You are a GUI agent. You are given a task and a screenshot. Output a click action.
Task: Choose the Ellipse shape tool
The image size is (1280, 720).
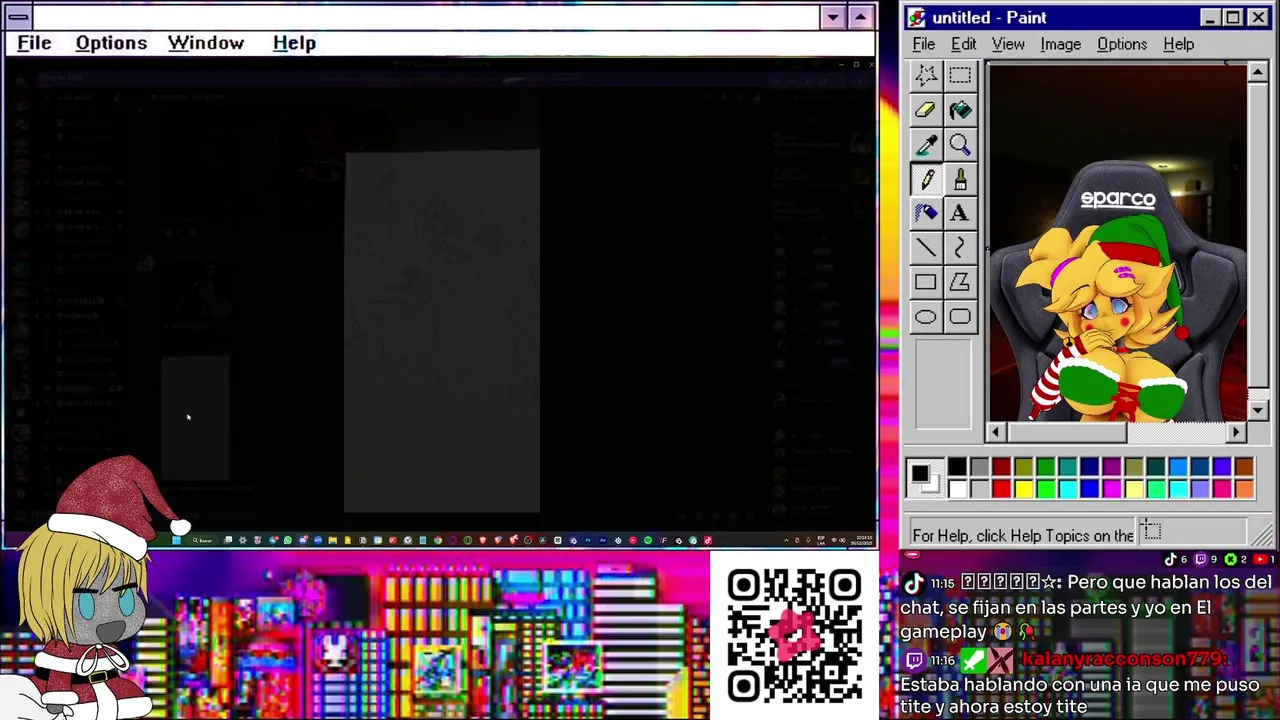tap(926, 317)
